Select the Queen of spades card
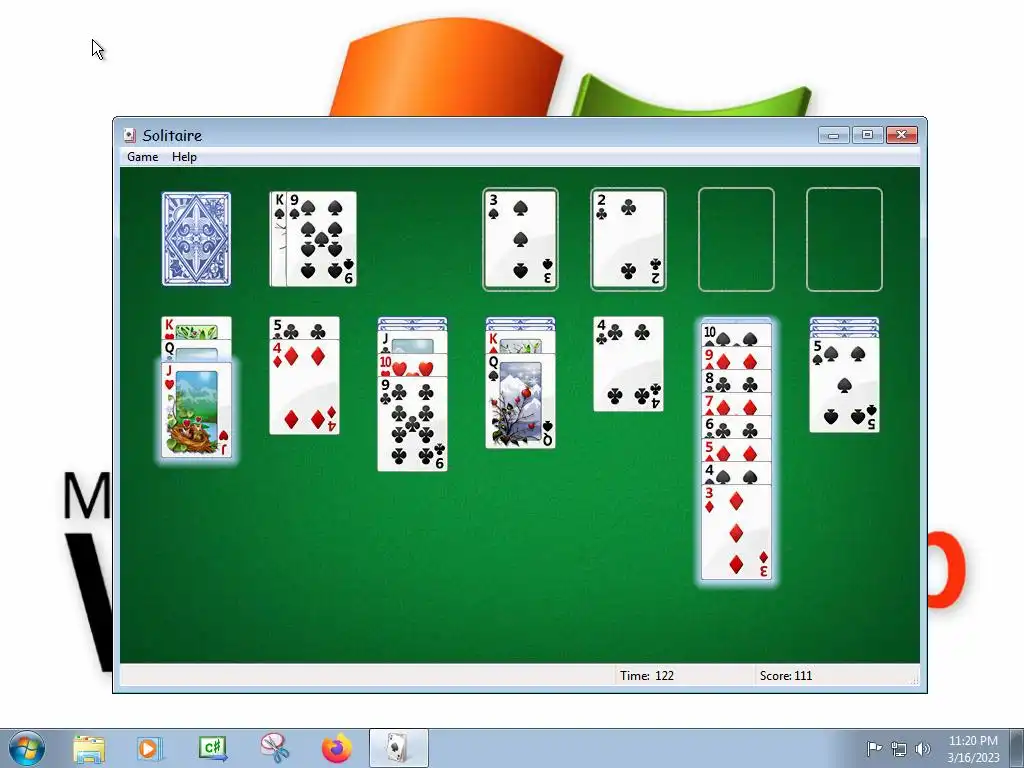 (x=520, y=401)
